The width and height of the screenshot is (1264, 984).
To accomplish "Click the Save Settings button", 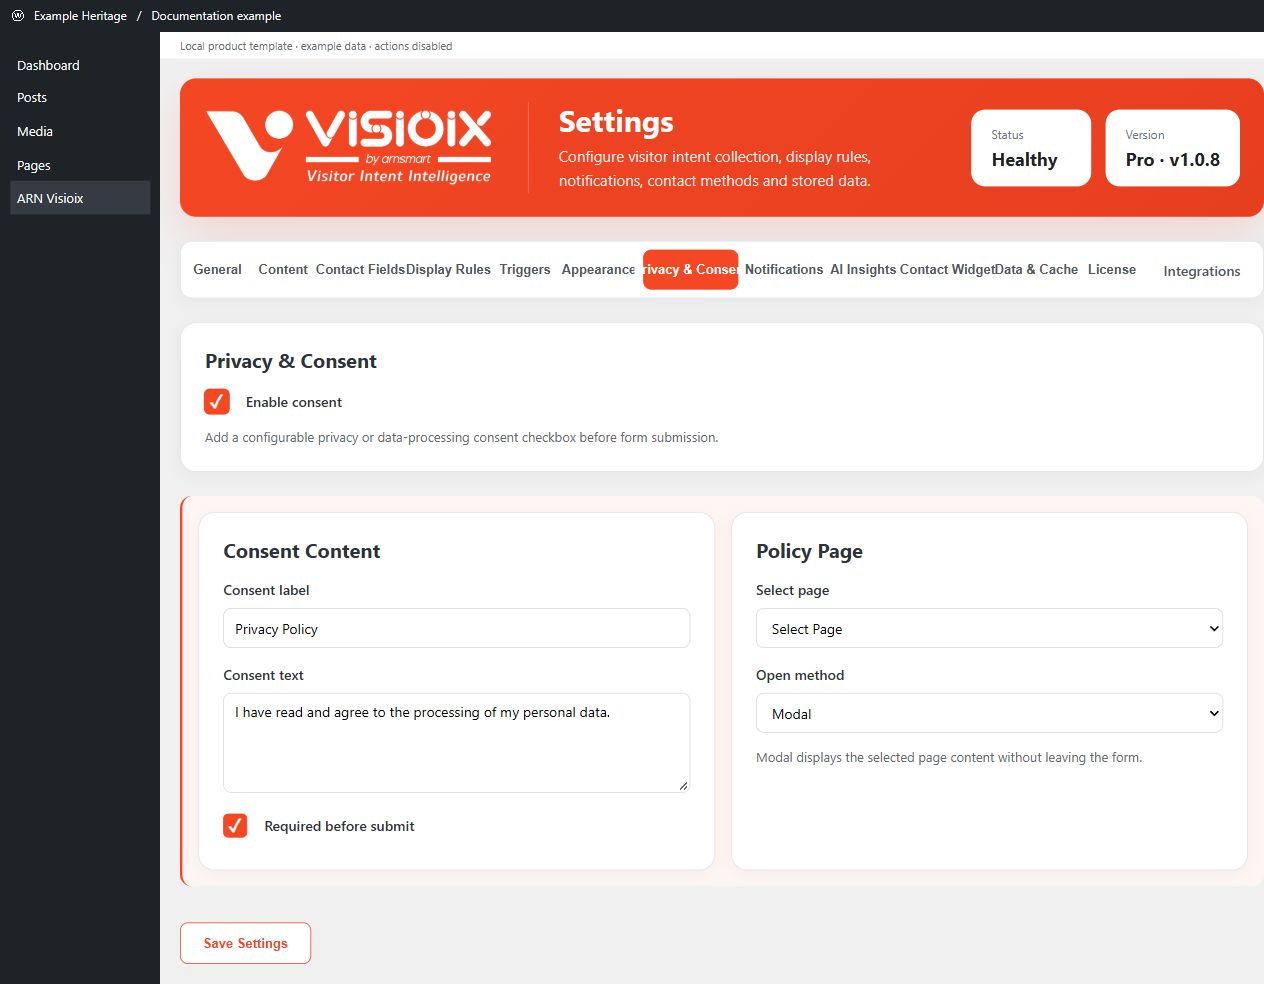I will click(245, 943).
